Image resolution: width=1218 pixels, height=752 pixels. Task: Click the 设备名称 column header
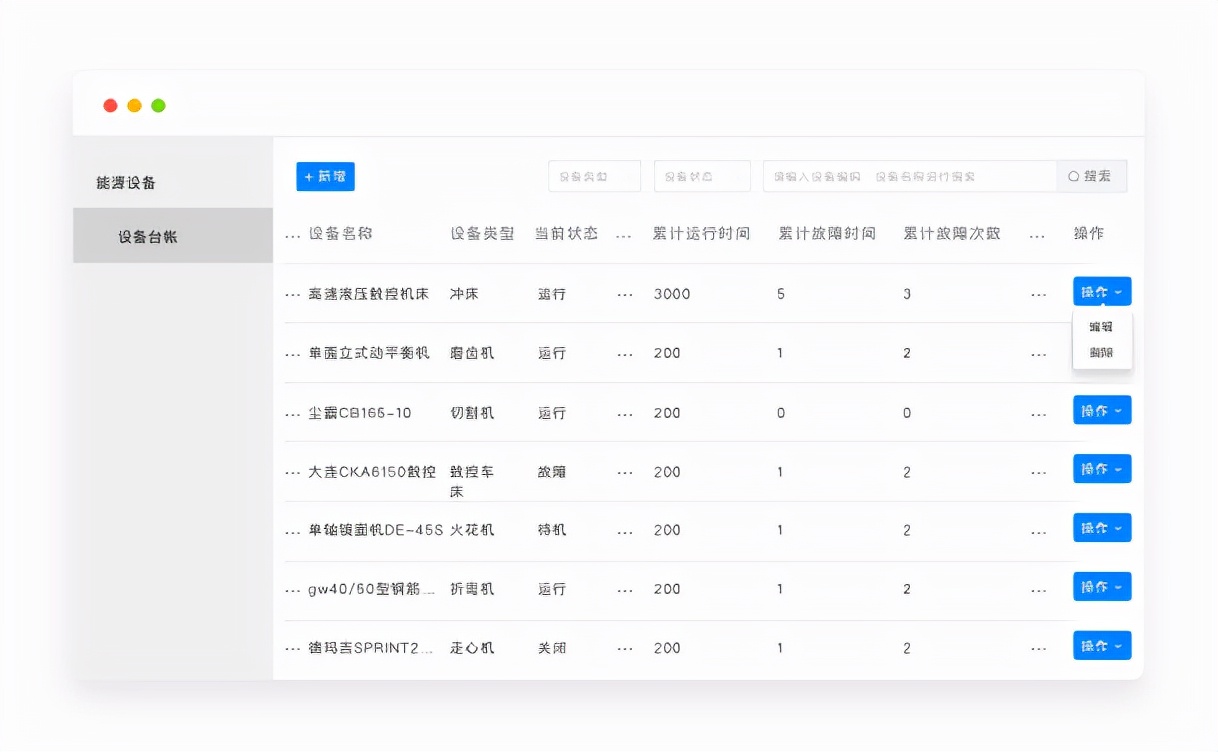coord(341,234)
